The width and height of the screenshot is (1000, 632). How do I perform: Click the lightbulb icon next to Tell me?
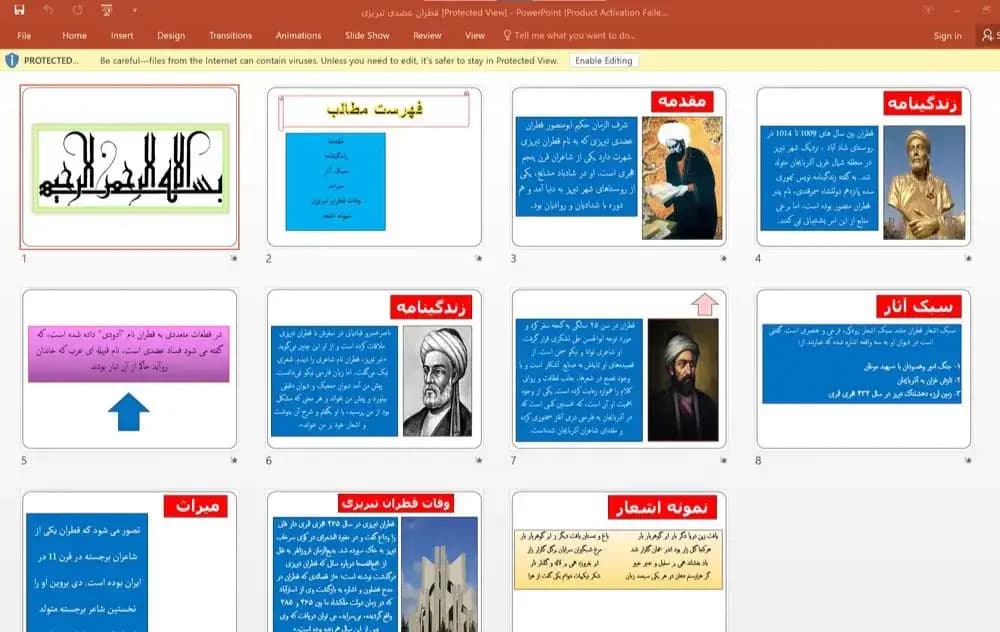pos(507,36)
